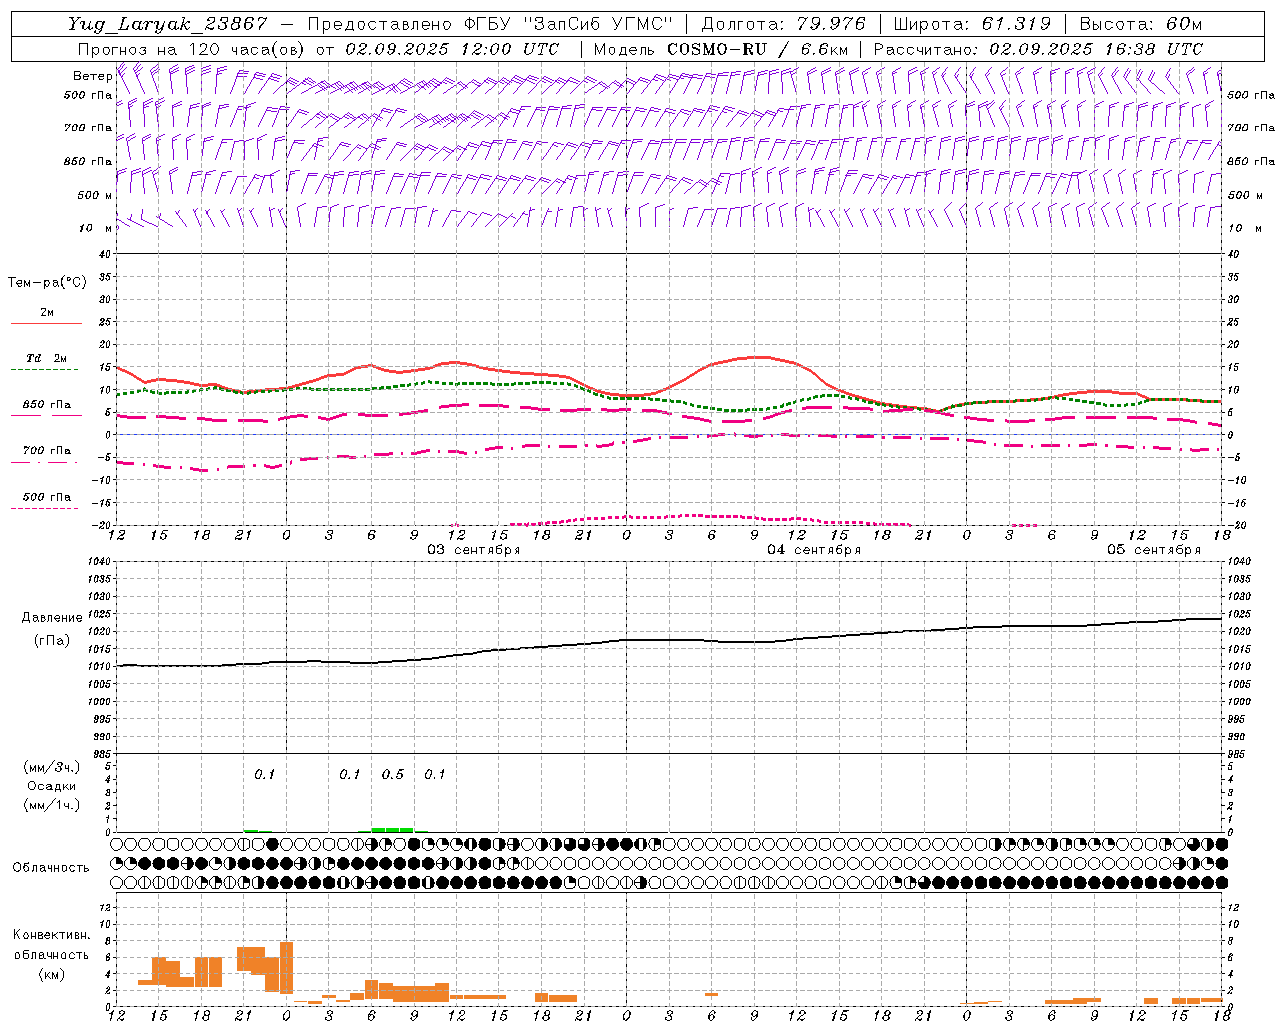
Task: Click the Модель COSMO-RU / 6.6км label
Action: tap(721, 49)
